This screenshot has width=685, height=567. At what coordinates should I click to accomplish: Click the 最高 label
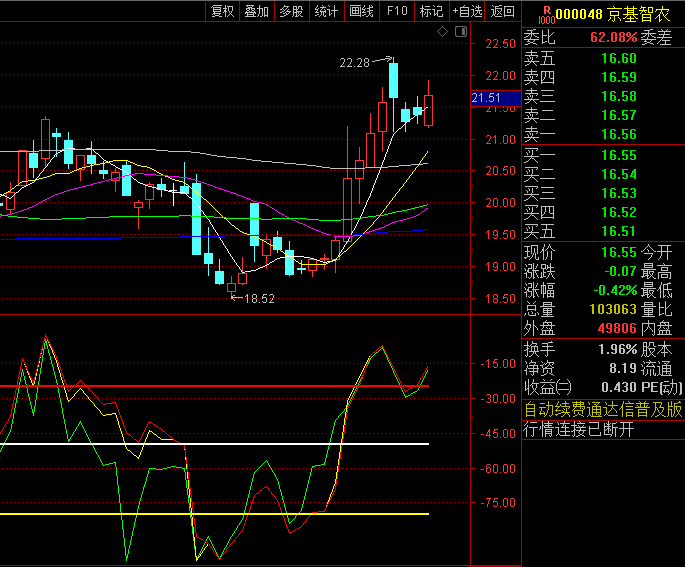pyautogui.click(x=656, y=271)
